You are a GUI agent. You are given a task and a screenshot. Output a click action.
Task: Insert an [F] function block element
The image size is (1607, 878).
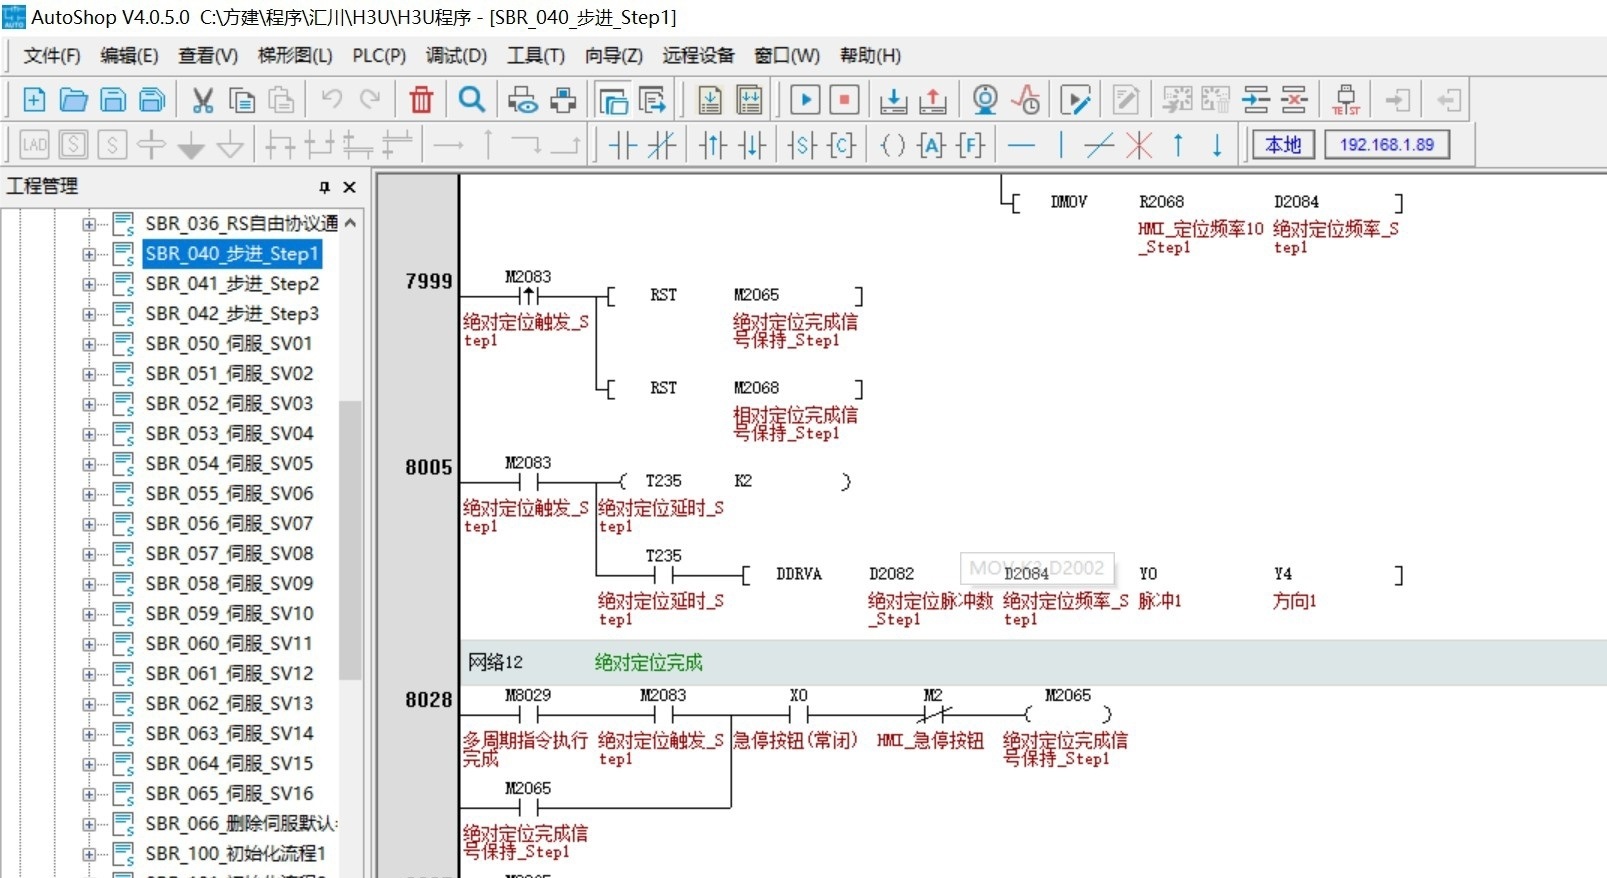tap(971, 146)
